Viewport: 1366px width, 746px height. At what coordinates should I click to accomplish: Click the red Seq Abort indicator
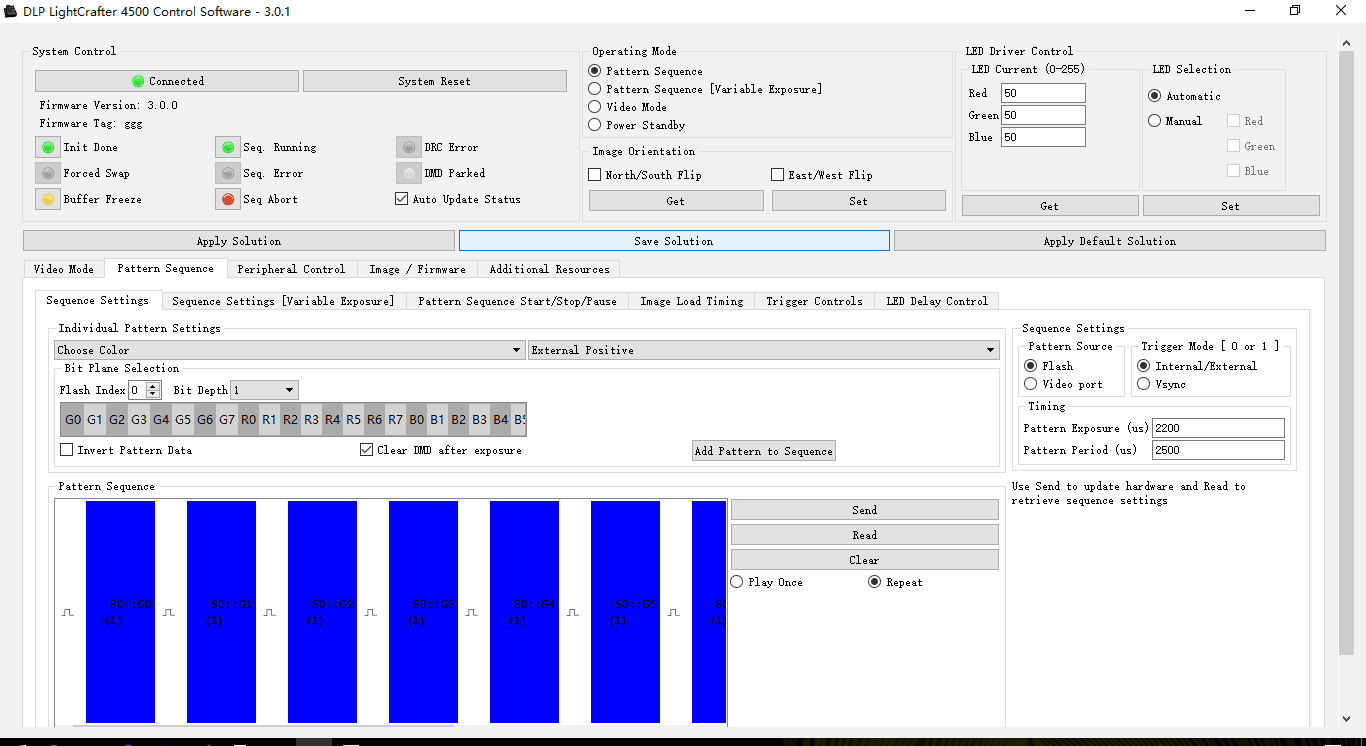coord(228,199)
